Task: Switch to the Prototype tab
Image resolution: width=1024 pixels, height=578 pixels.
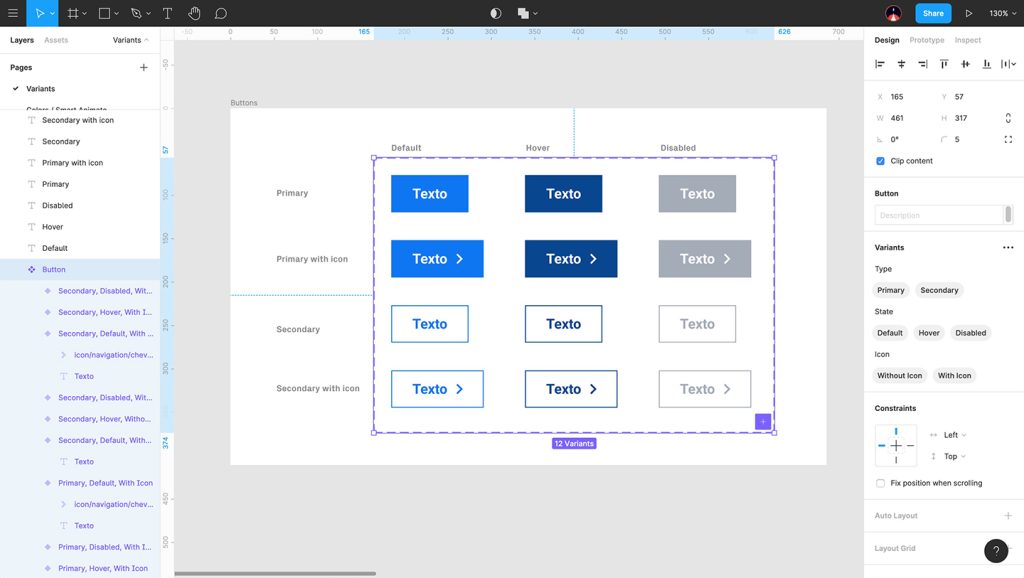Action: [926, 40]
